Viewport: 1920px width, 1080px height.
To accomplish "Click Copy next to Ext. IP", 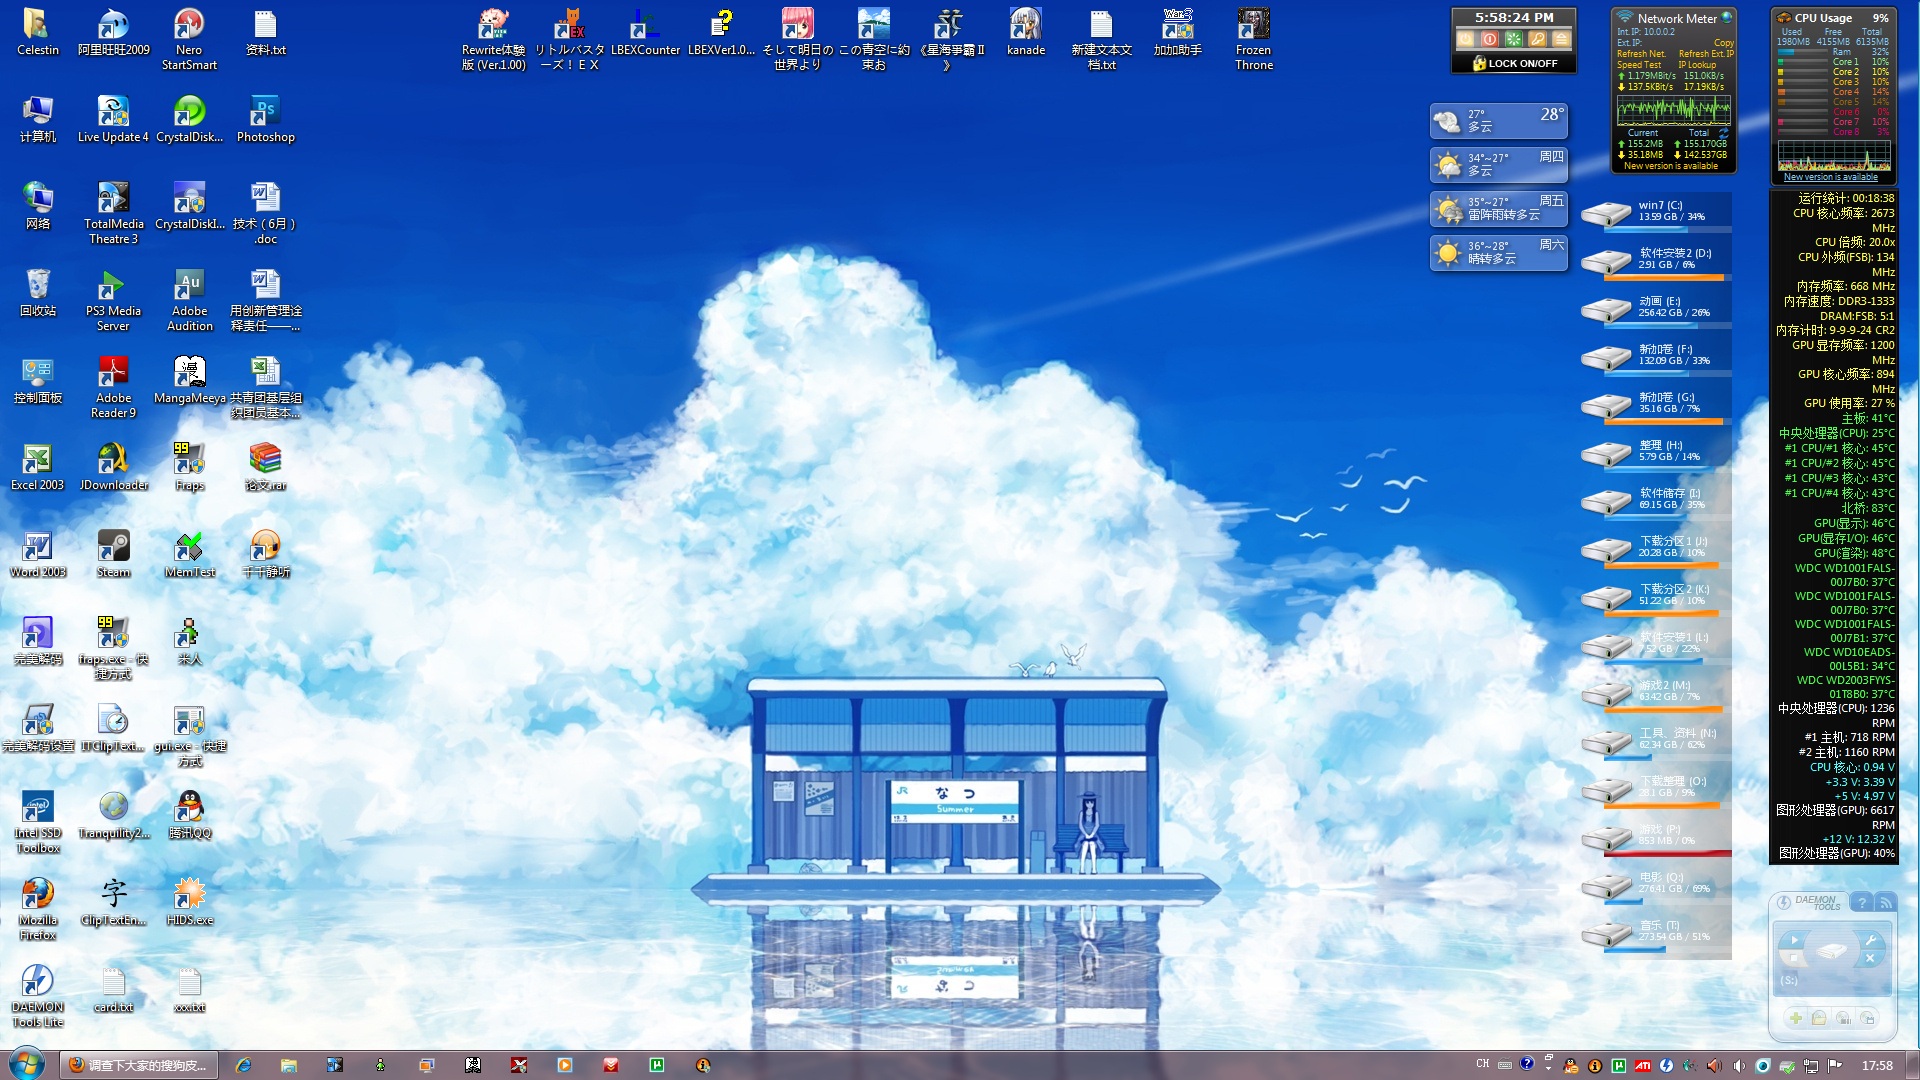I will coord(1724,43).
